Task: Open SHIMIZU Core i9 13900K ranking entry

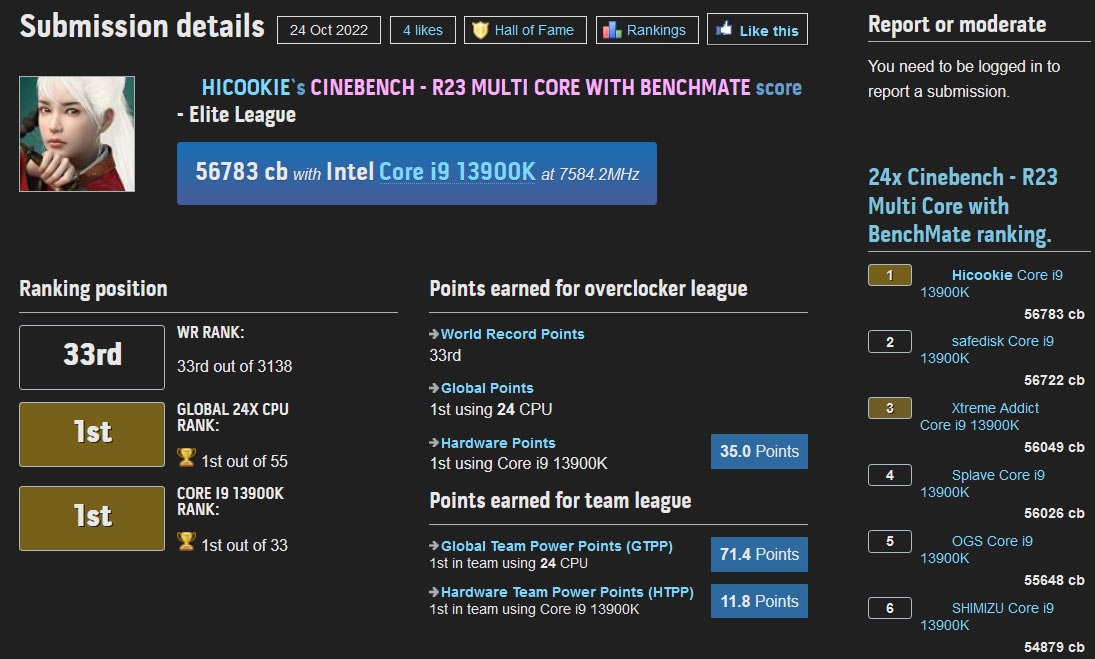Action: (x=987, y=616)
